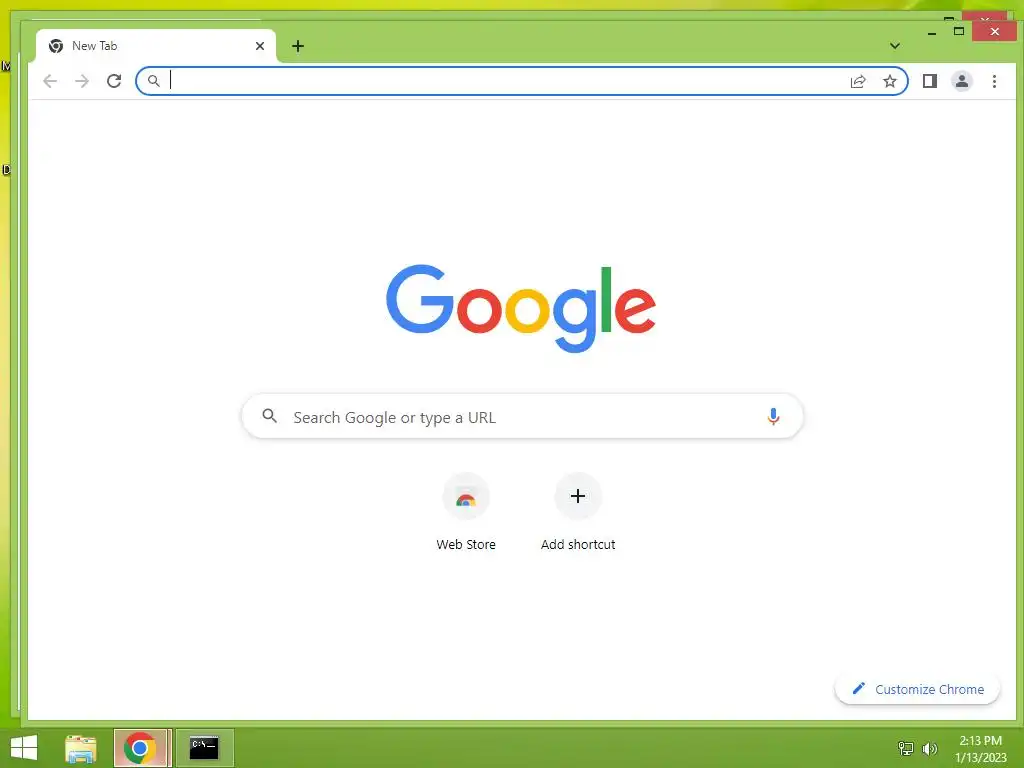1024x768 pixels.
Task: Close the Chrome window
Action: click(x=994, y=31)
